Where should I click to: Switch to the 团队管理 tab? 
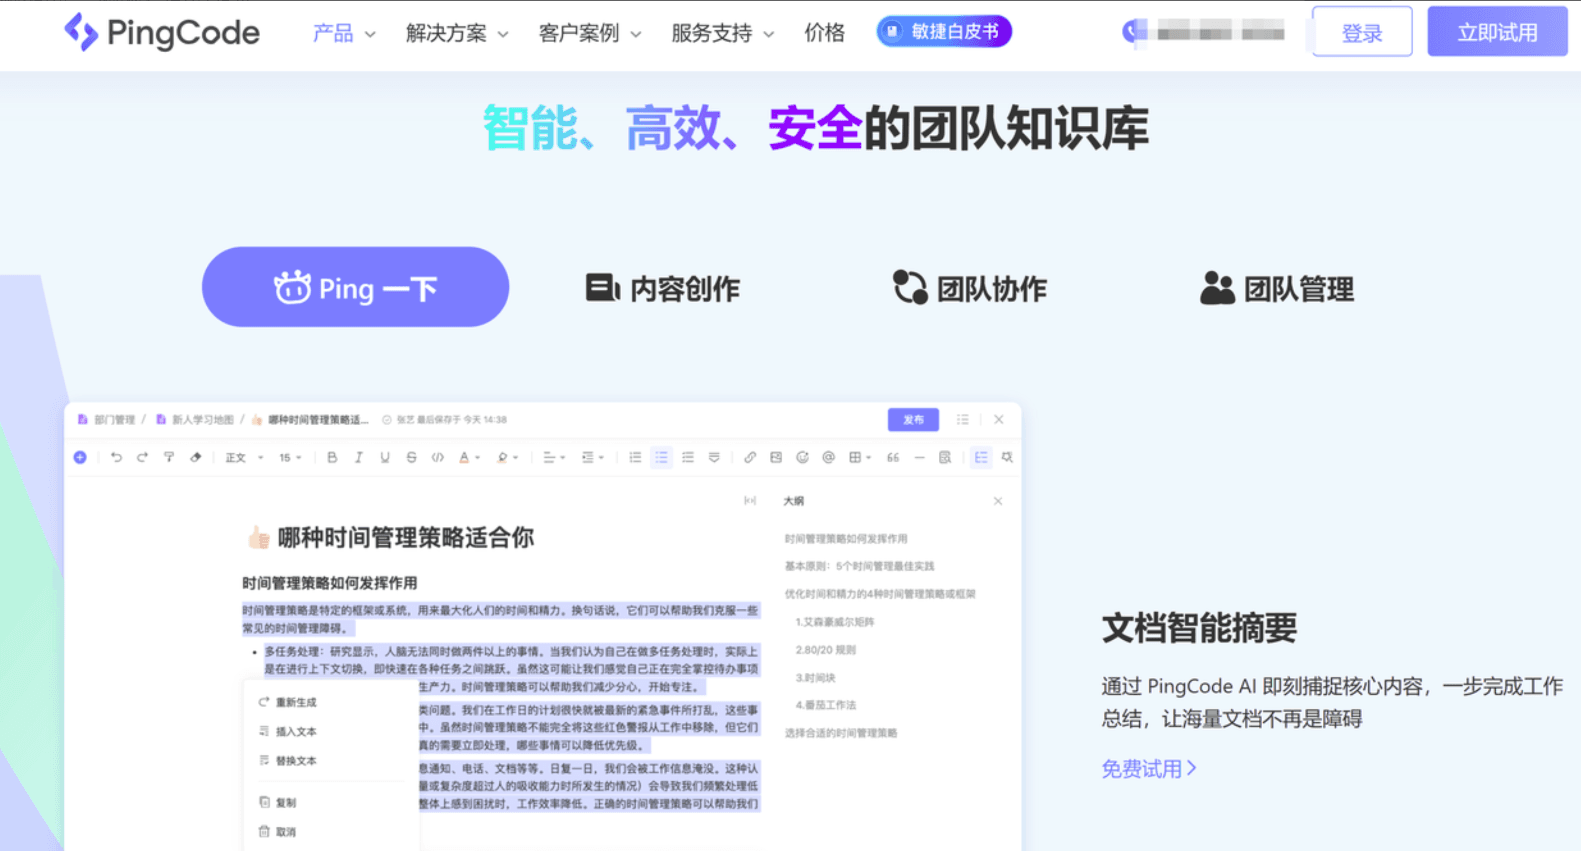point(1277,289)
